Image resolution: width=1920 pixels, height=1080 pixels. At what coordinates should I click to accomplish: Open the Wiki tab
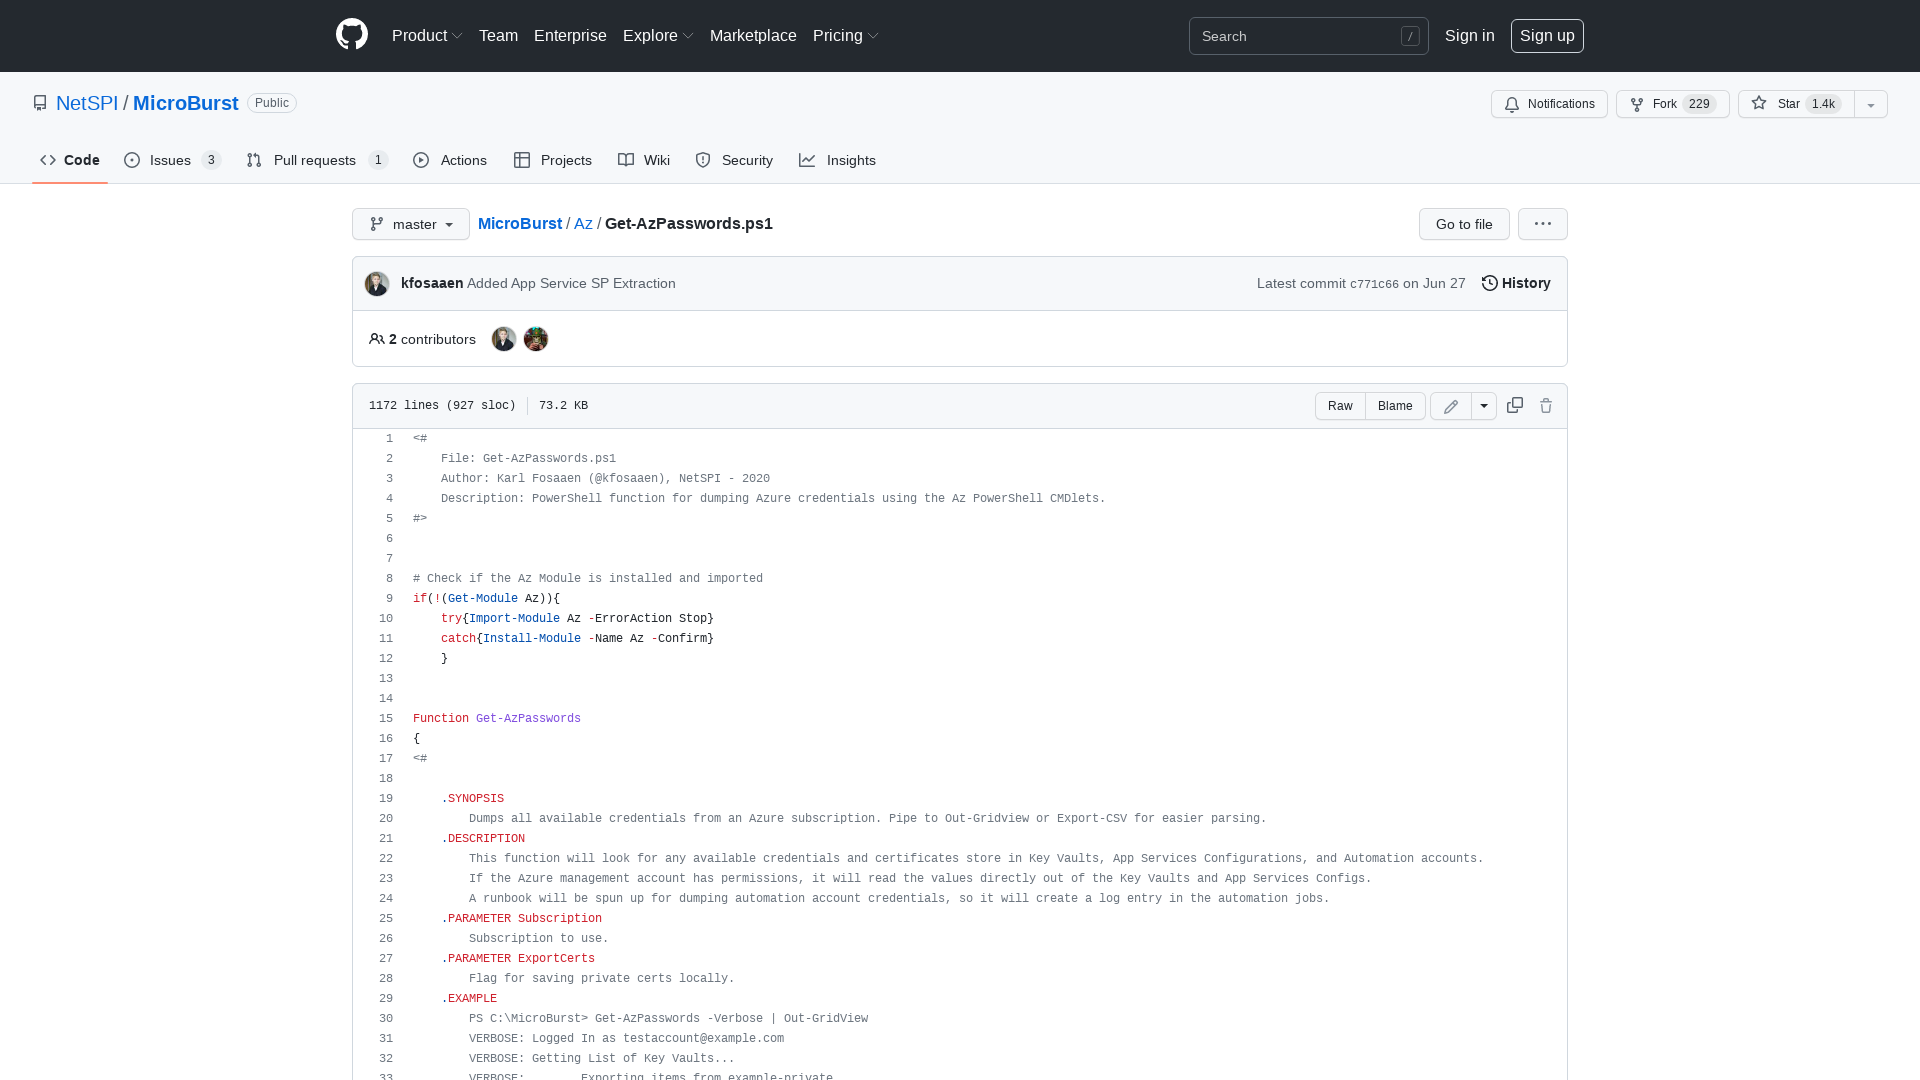pos(644,160)
